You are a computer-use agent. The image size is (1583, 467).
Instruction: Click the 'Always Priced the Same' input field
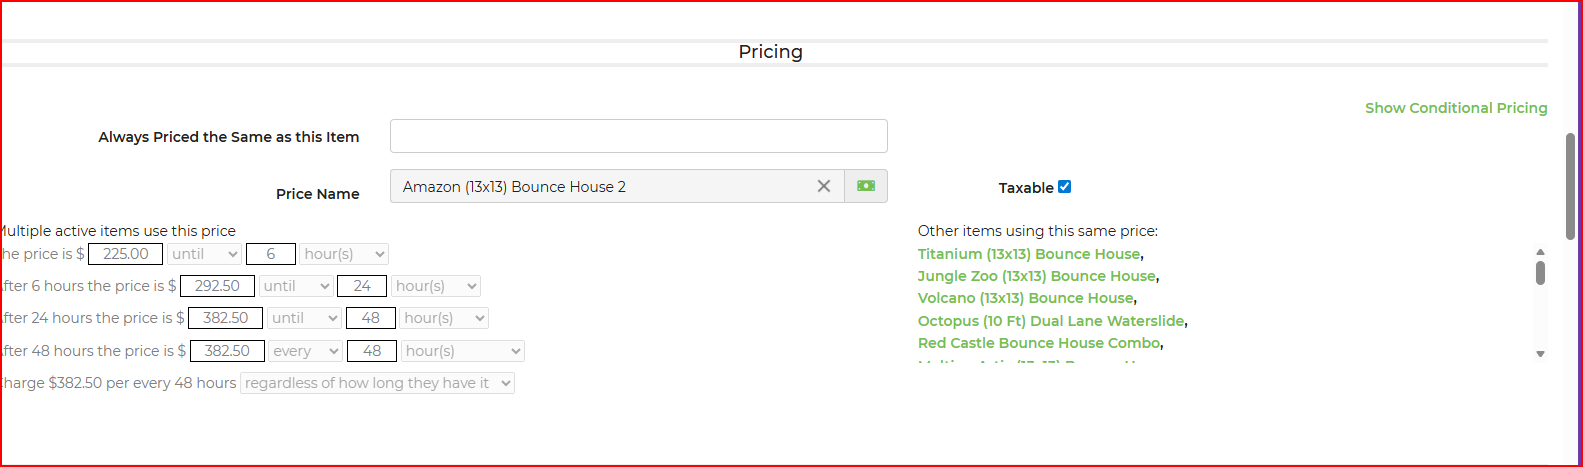[638, 136]
